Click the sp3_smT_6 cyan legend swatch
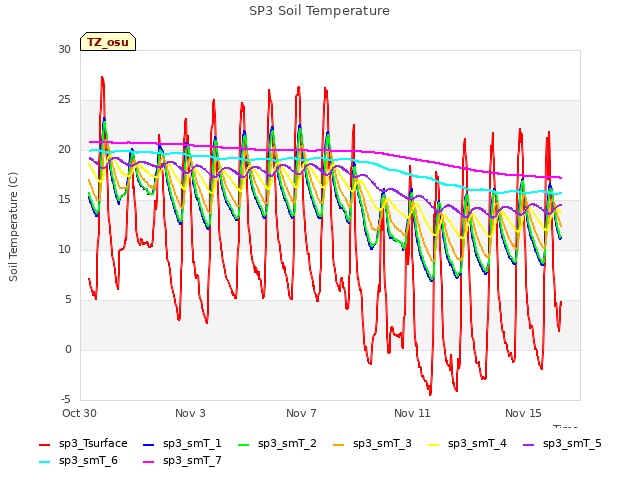 pos(44,462)
